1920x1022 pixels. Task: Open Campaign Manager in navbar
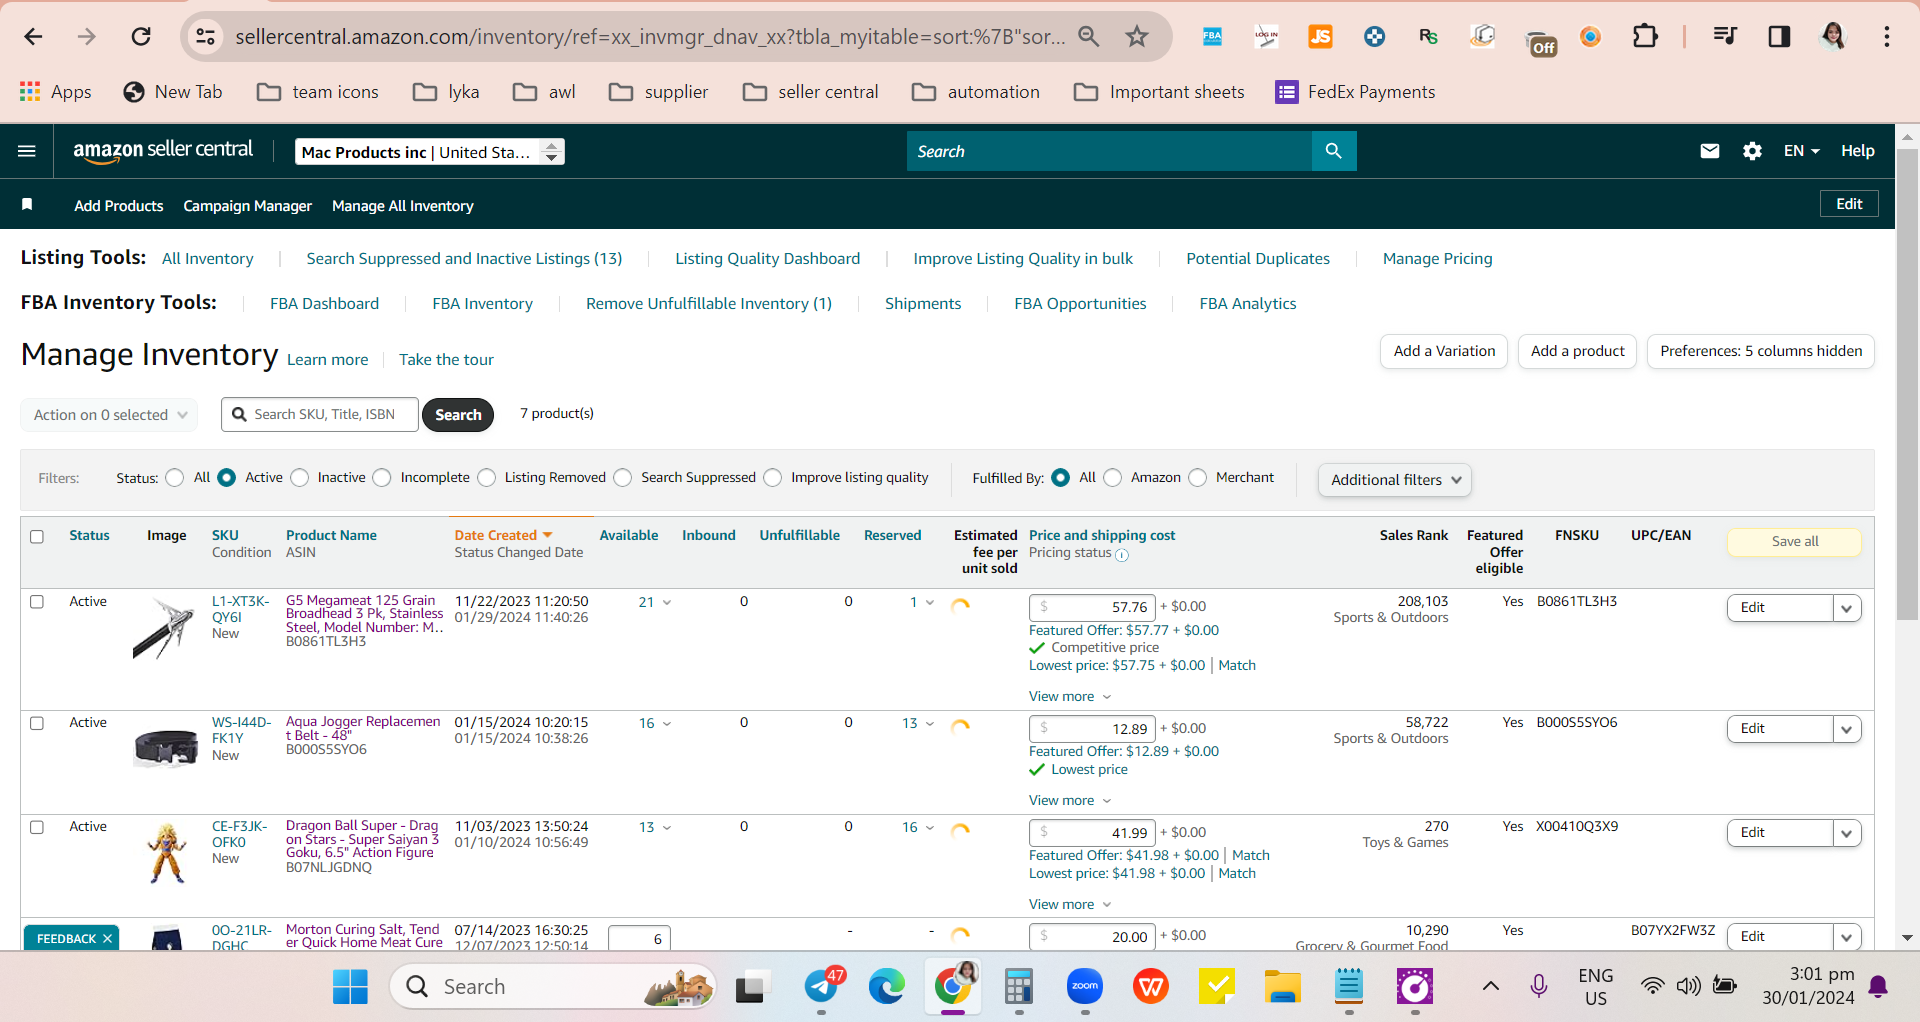[247, 206]
